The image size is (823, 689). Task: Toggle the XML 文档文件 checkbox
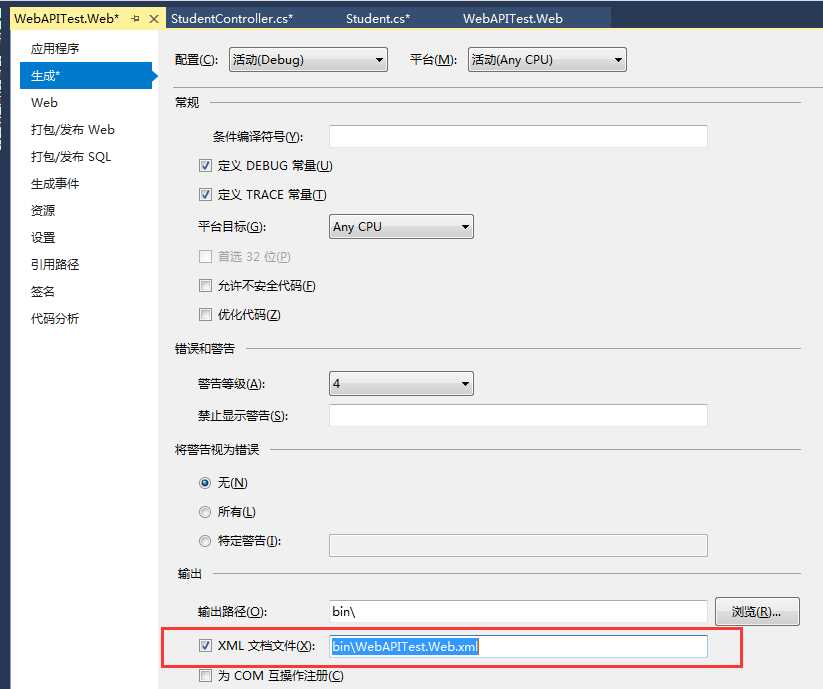205,645
